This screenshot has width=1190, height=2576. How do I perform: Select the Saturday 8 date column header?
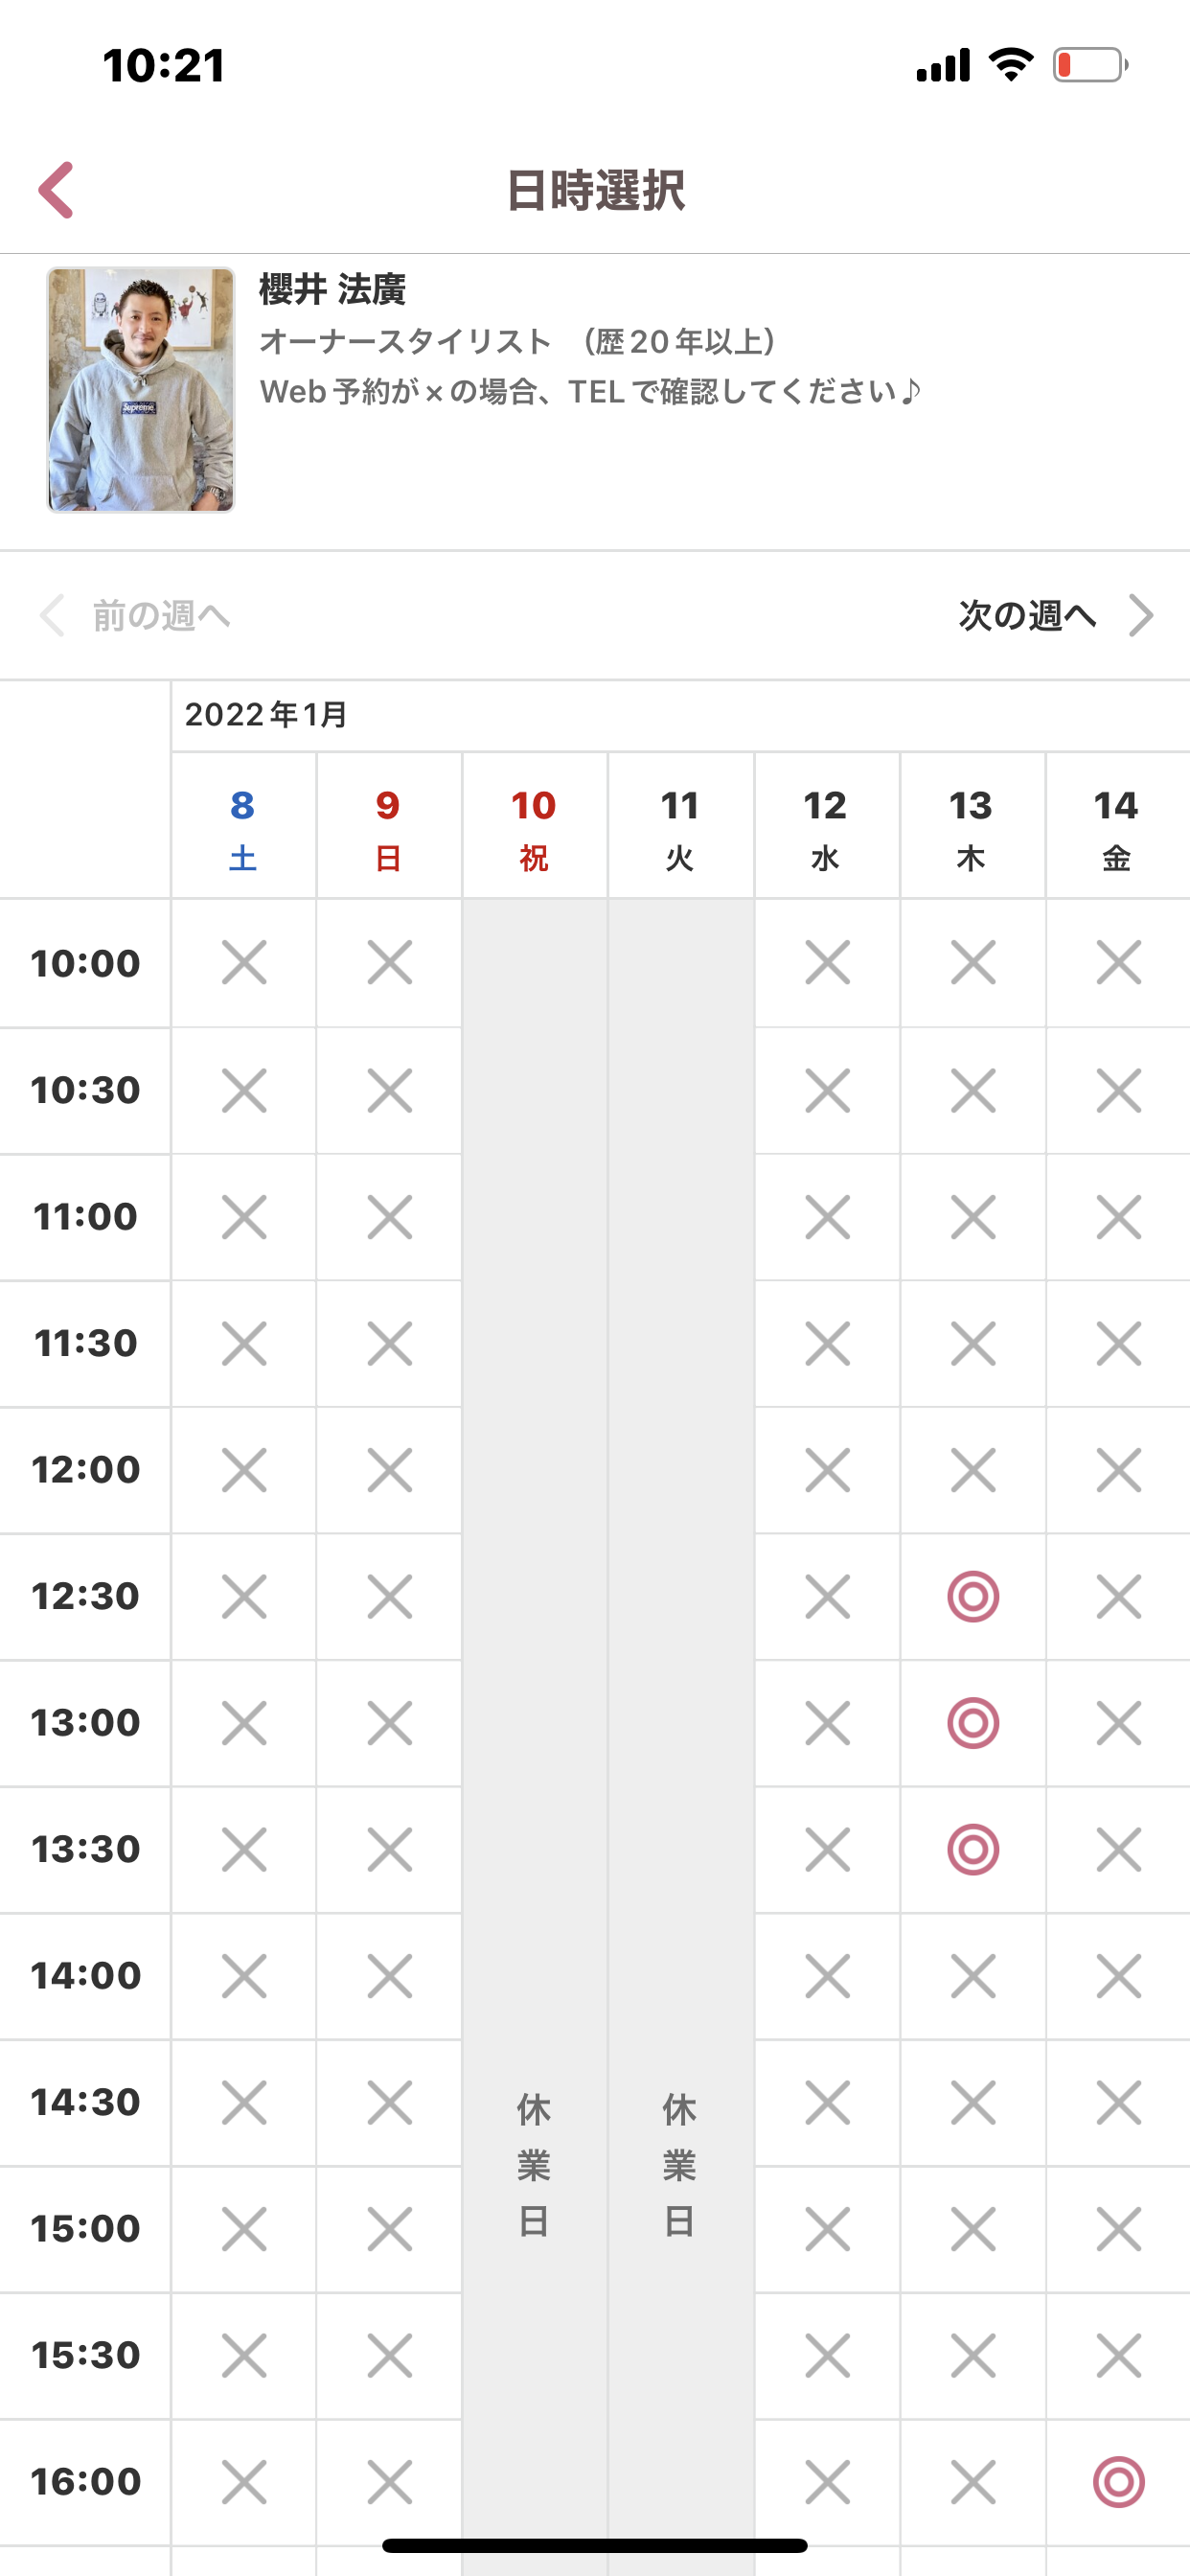pyautogui.click(x=243, y=827)
